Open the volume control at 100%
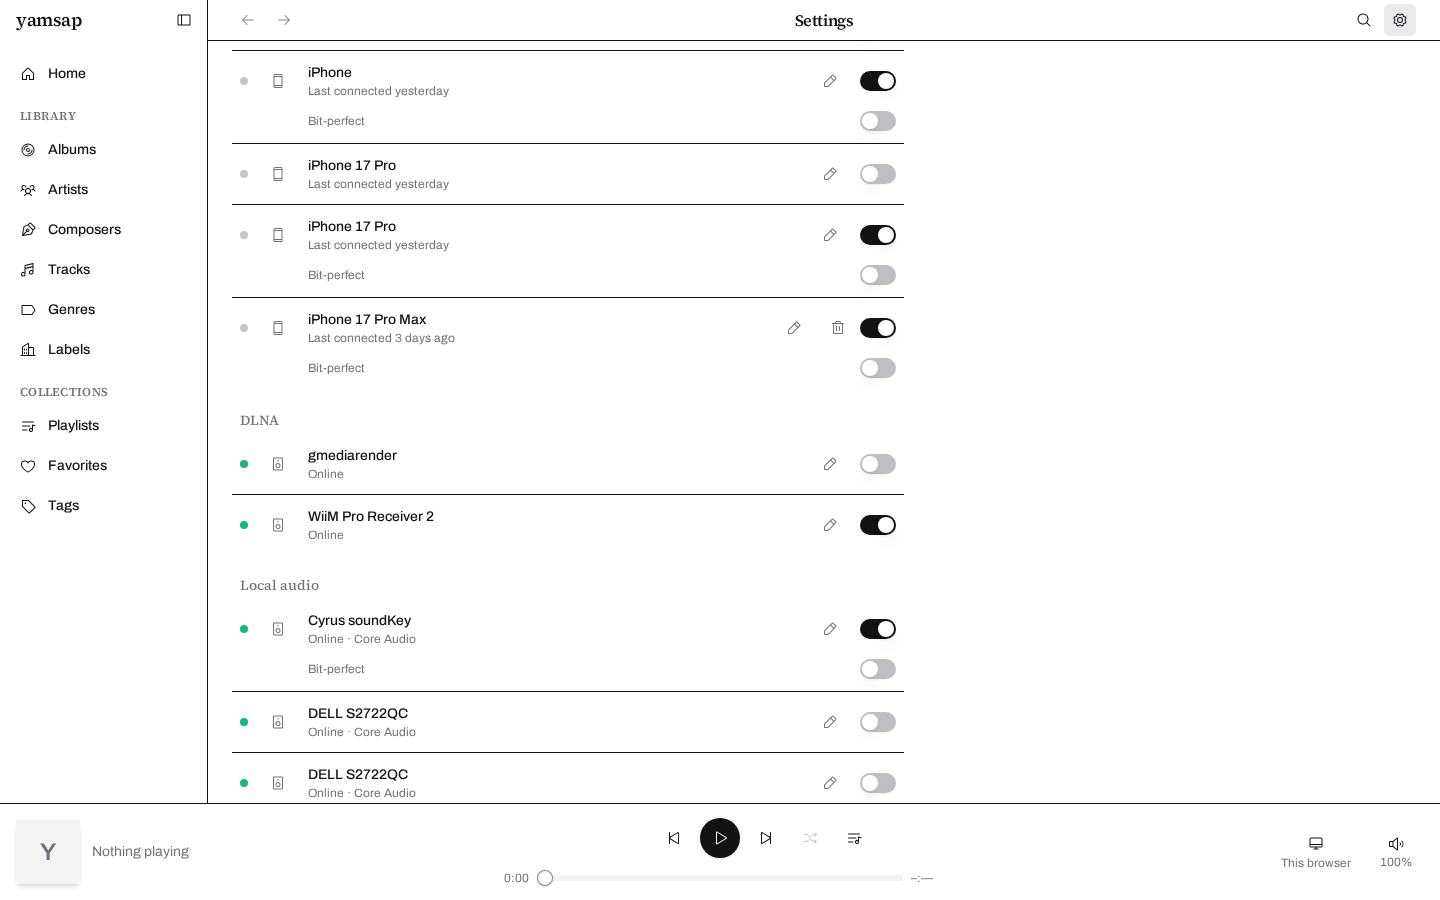The width and height of the screenshot is (1440, 900). (x=1396, y=852)
